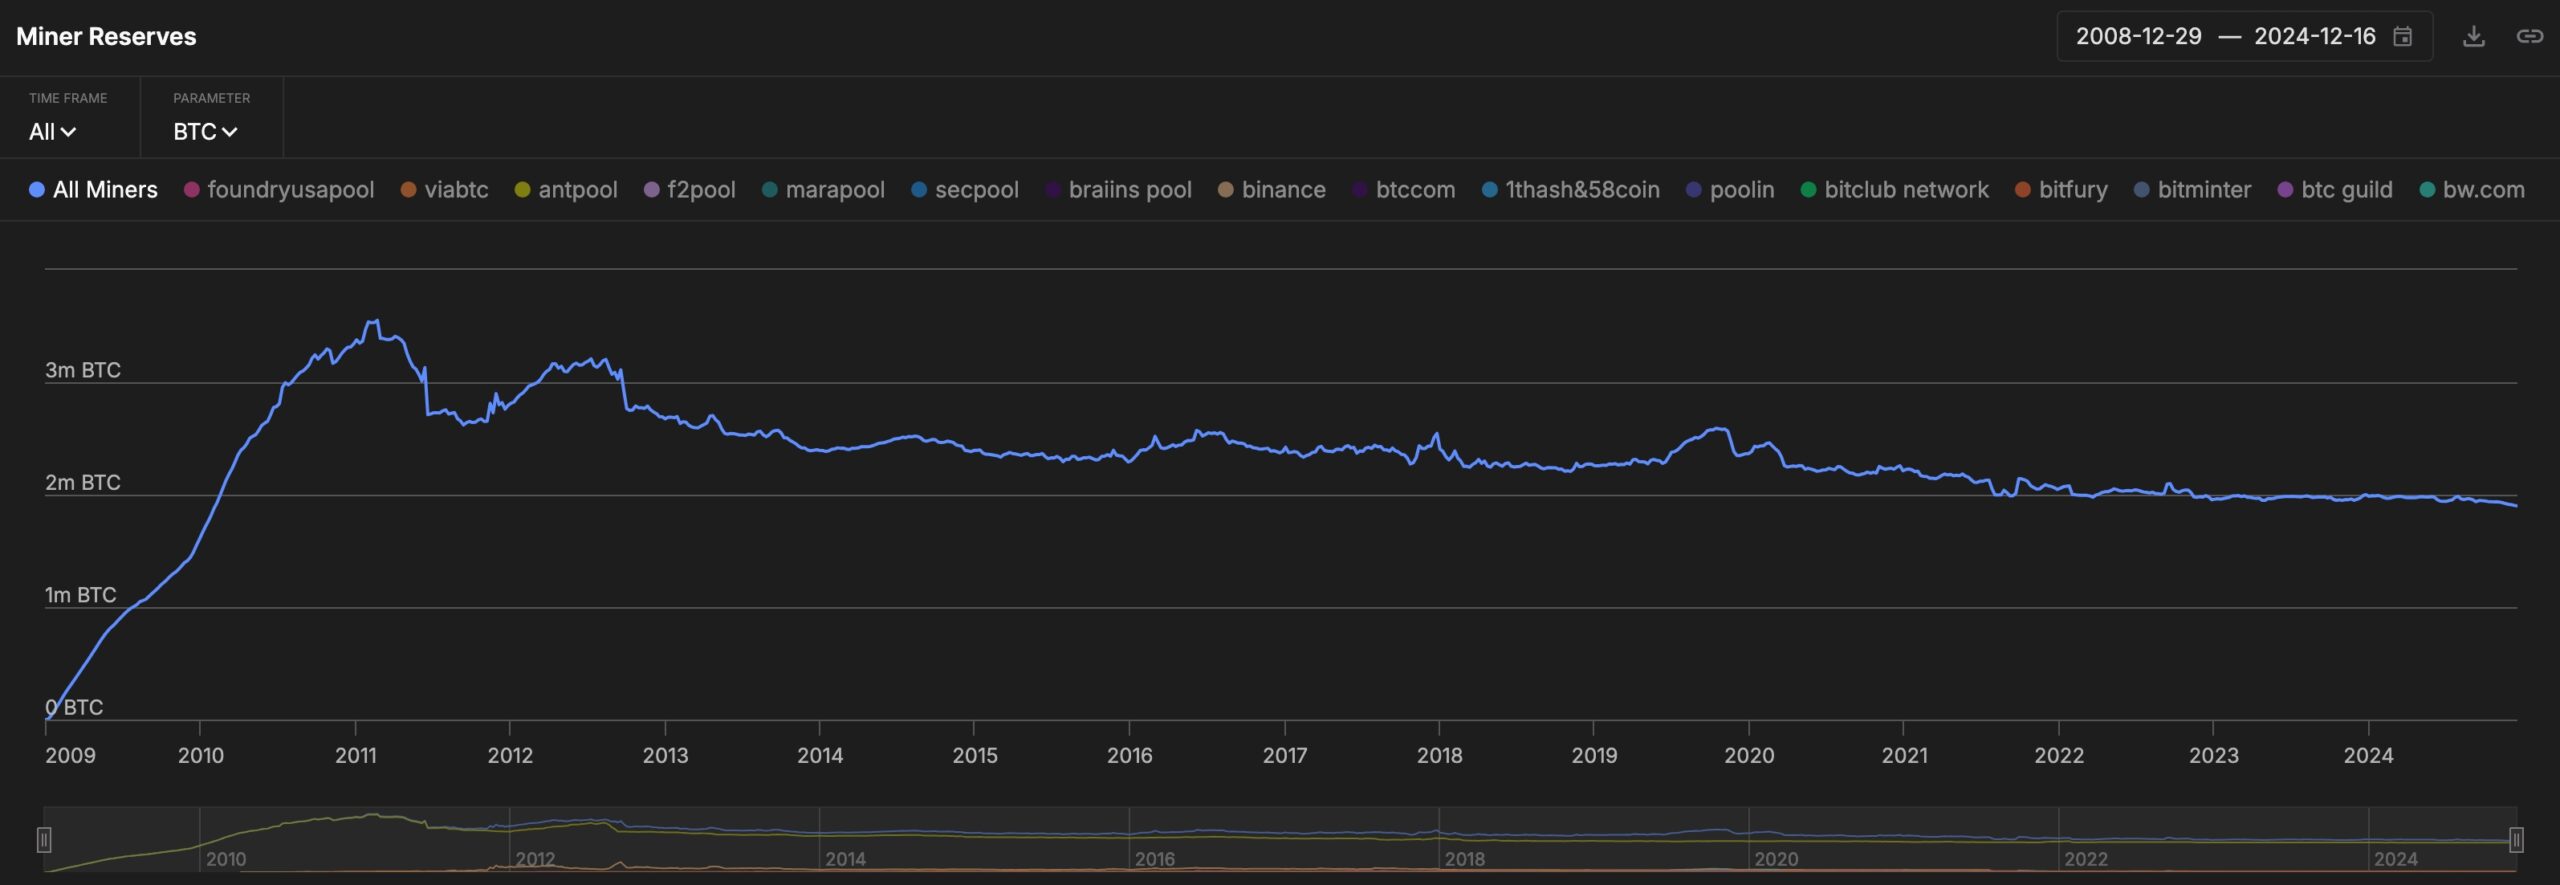Open the Parameter BTC dropdown
The image size is (2560, 885).
pyautogui.click(x=205, y=132)
